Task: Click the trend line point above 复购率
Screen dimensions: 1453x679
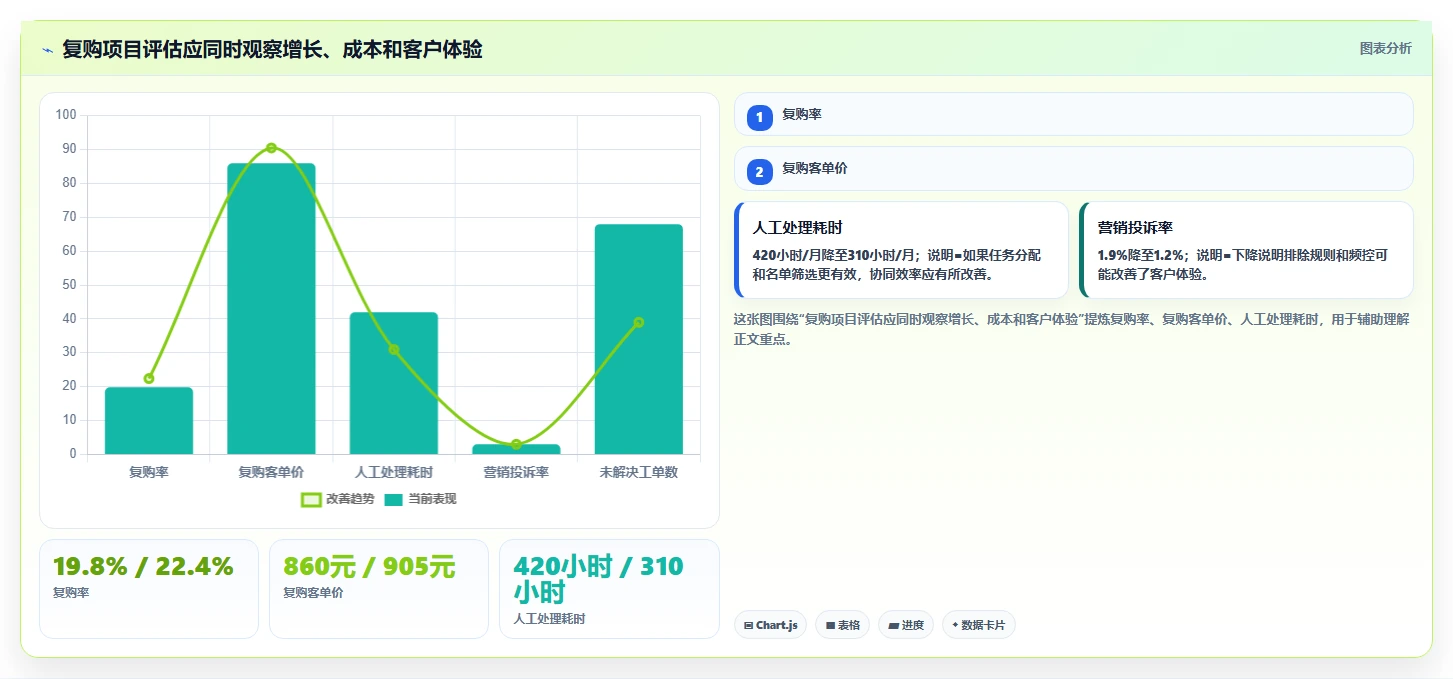Action: 149,378
